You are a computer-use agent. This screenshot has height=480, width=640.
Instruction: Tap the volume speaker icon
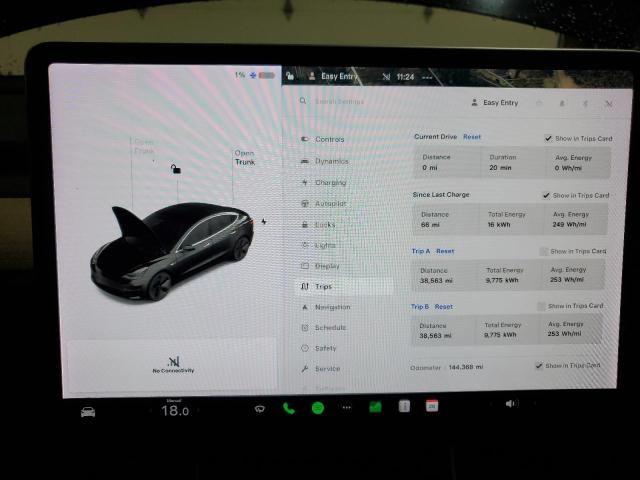(511, 404)
